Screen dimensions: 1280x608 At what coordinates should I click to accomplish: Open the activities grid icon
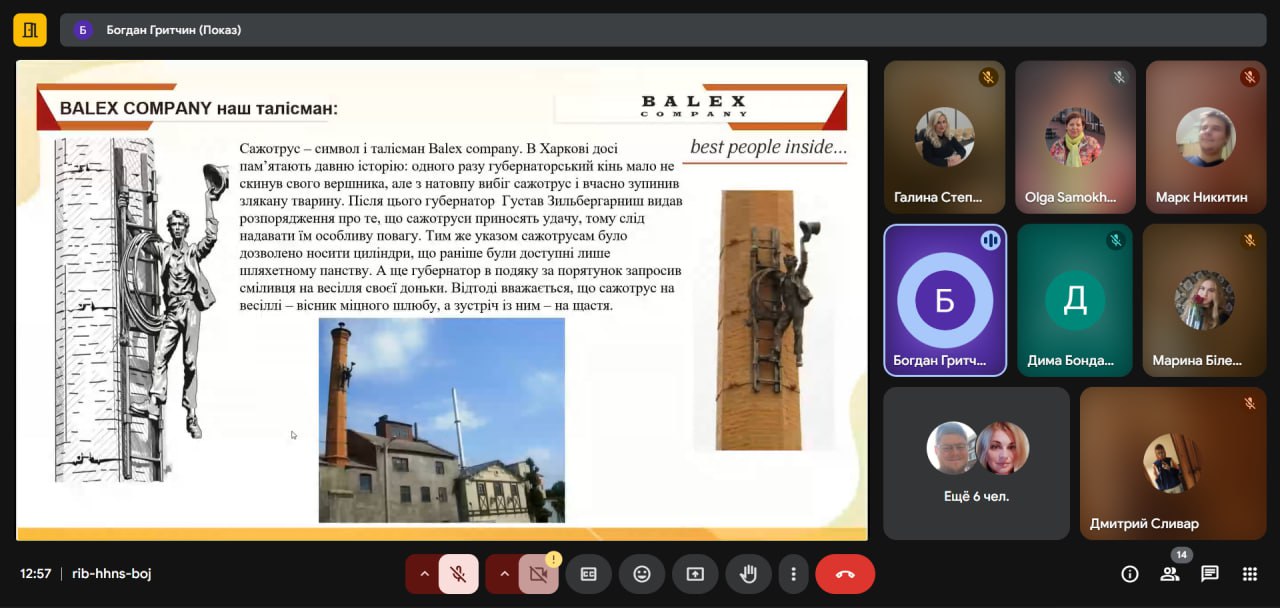1250,574
